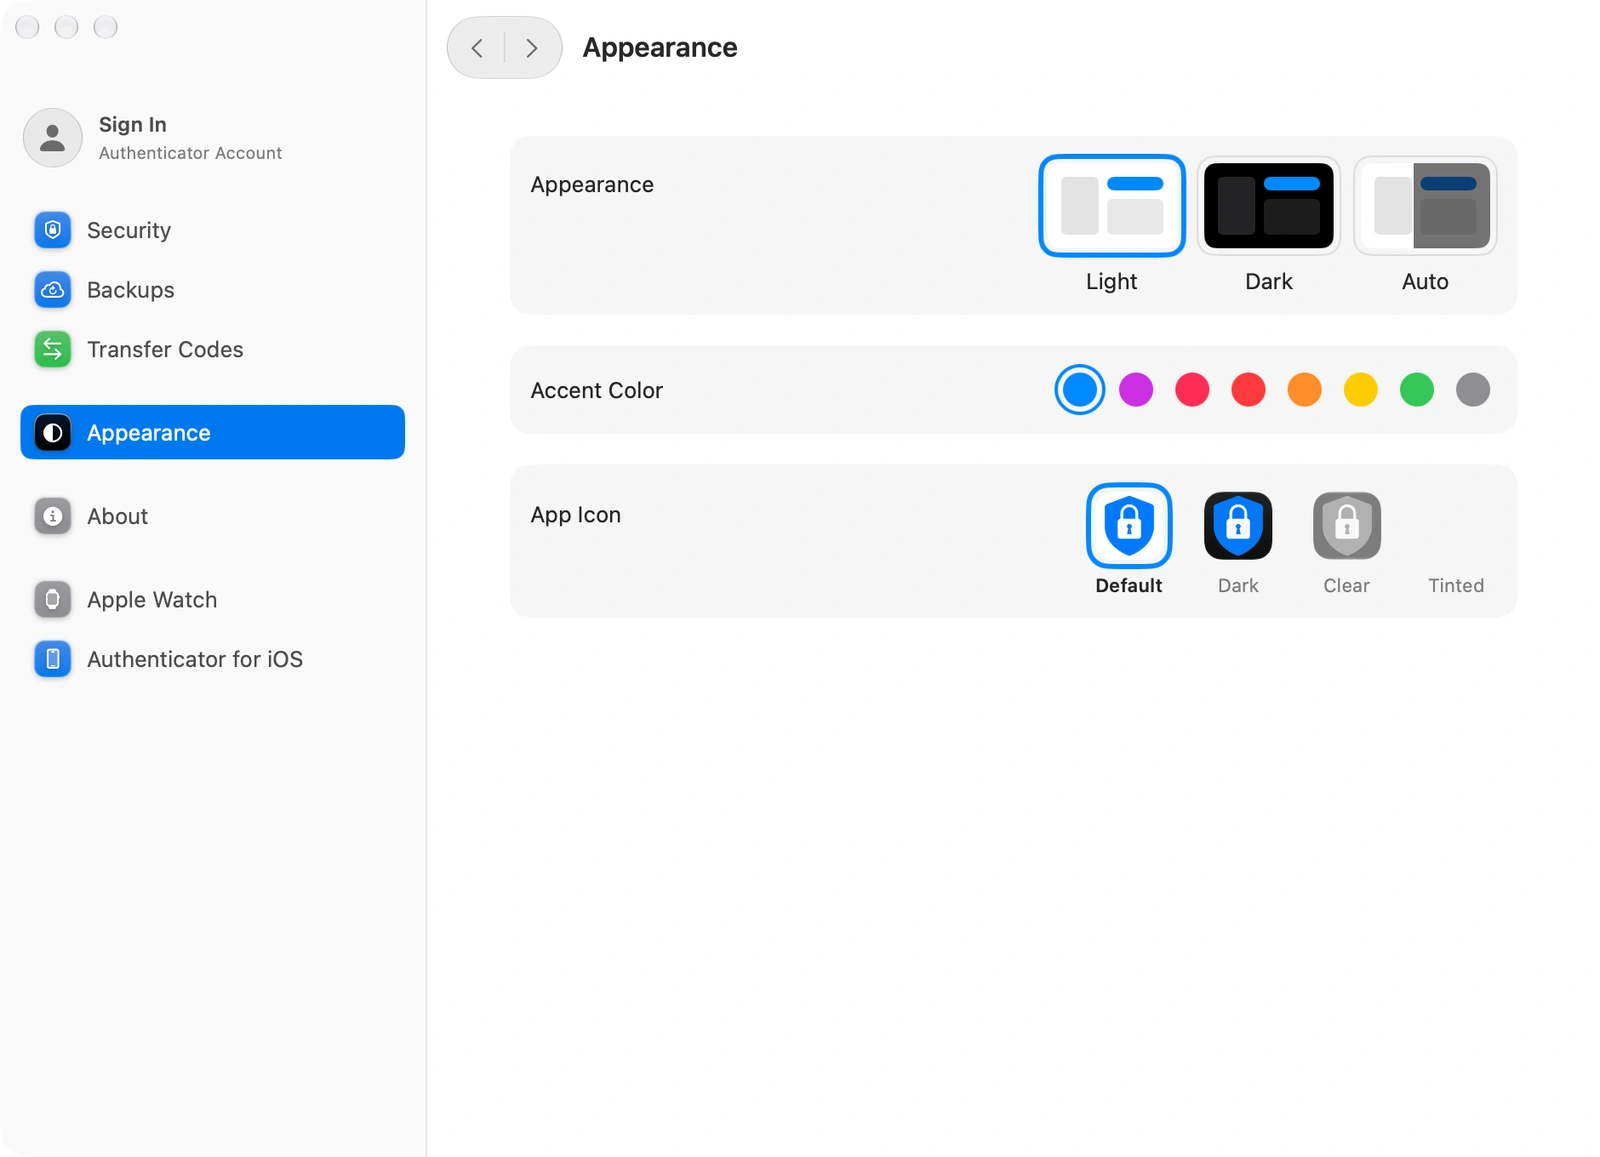Image resolution: width=1600 pixels, height=1157 pixels.
Task: Pick the yellow accent color
Action: pos(1361,390)
